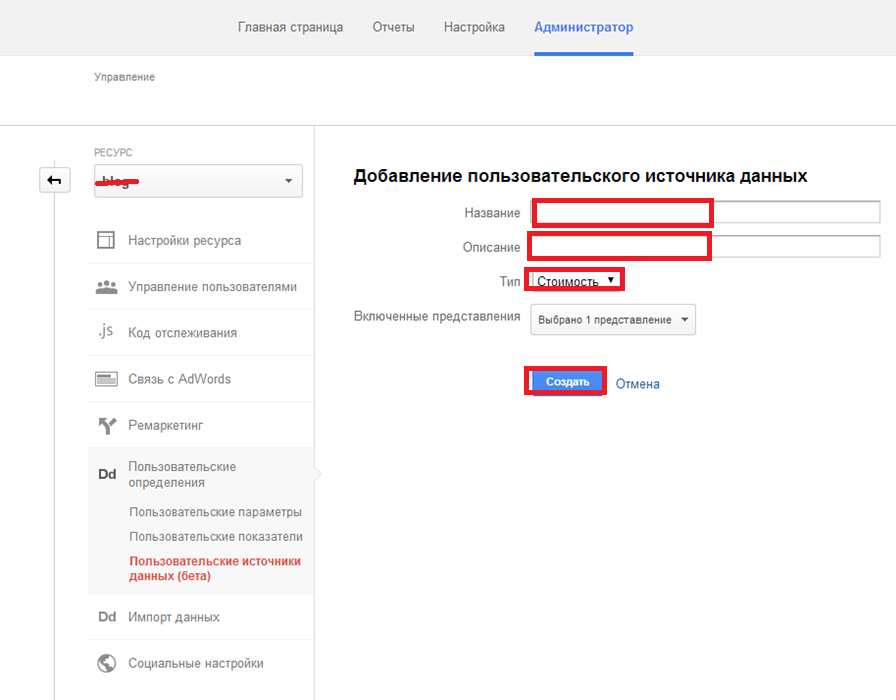
Task: Click the Ремаркетинг fork icon
Action: [x=107, y=425]
